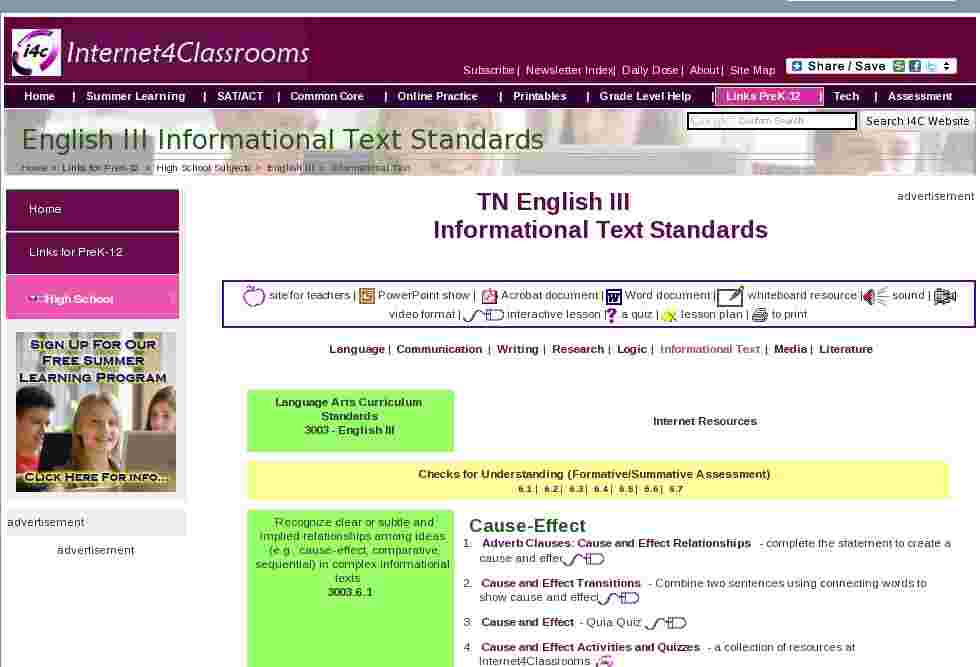Open the SAT/ACT menu
This screenshot has height=667, width=980.
coord(240,96)
